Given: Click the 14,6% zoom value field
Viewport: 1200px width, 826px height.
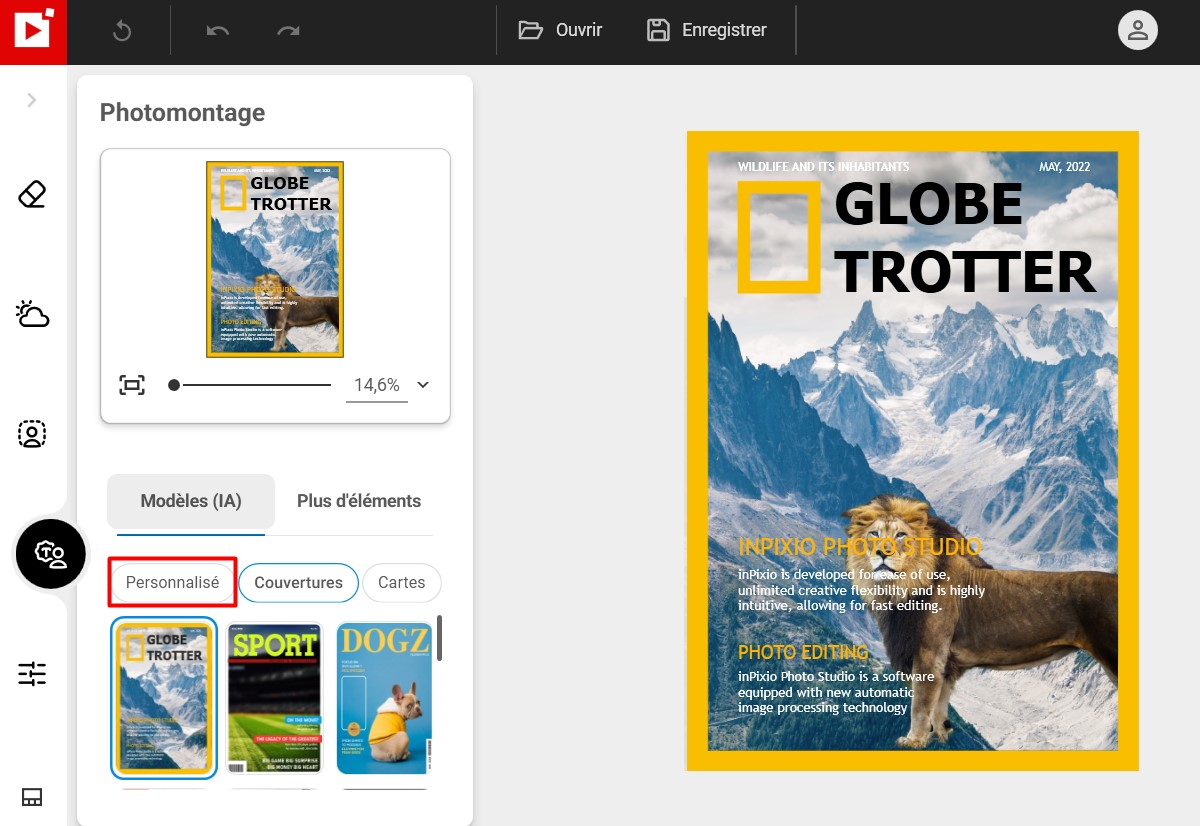Looking at the screenshot, I should pyautogui.click(x=377, y=385).
